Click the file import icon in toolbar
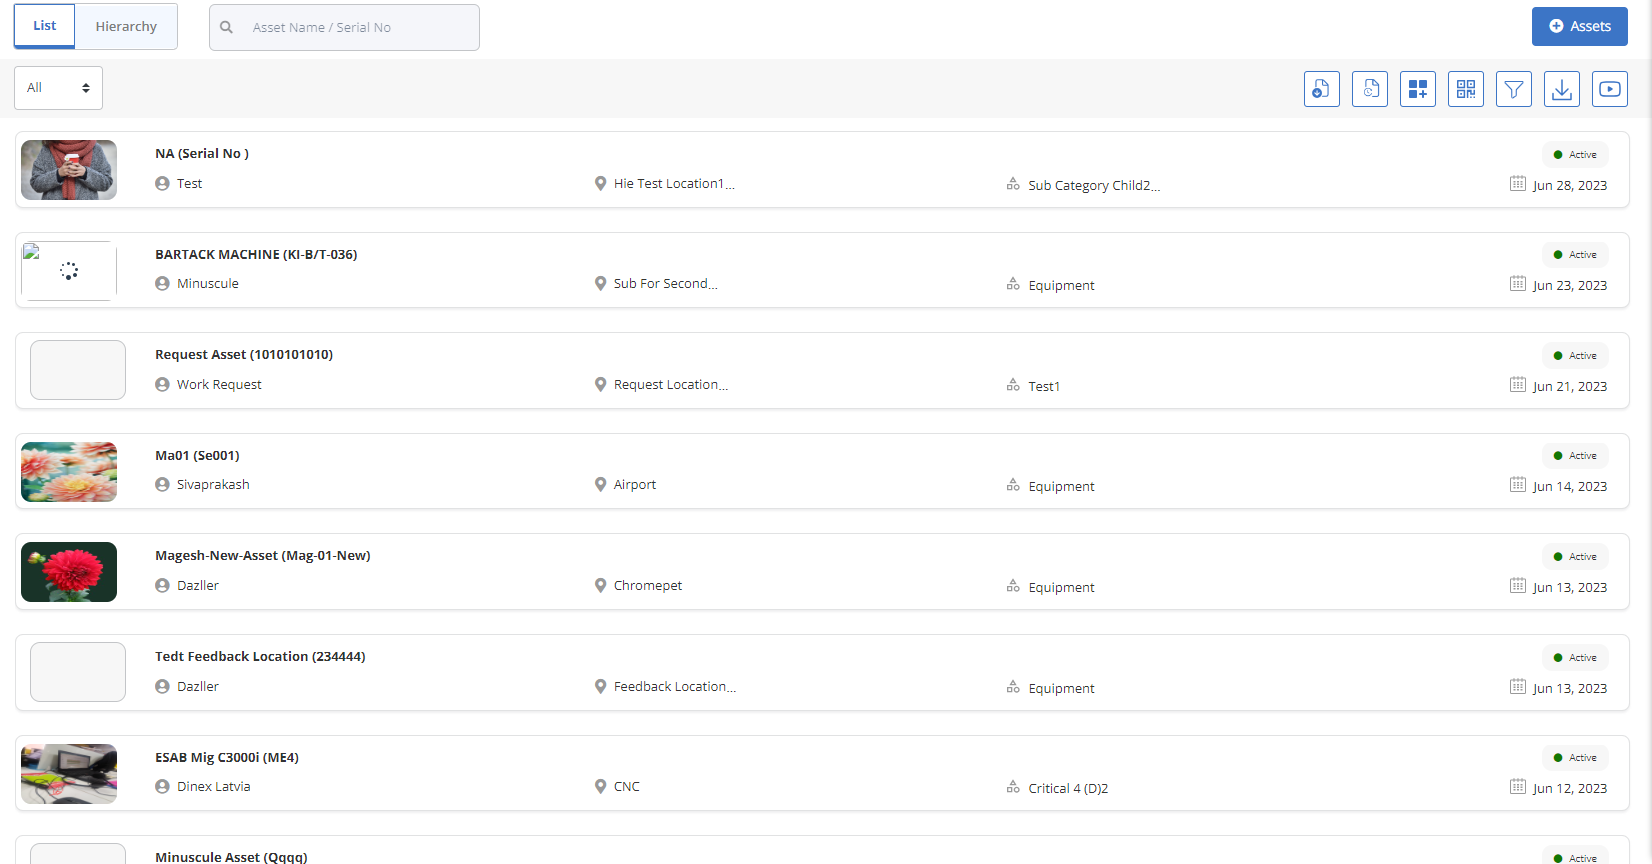1652x864 pixels. click(1321, 89)
